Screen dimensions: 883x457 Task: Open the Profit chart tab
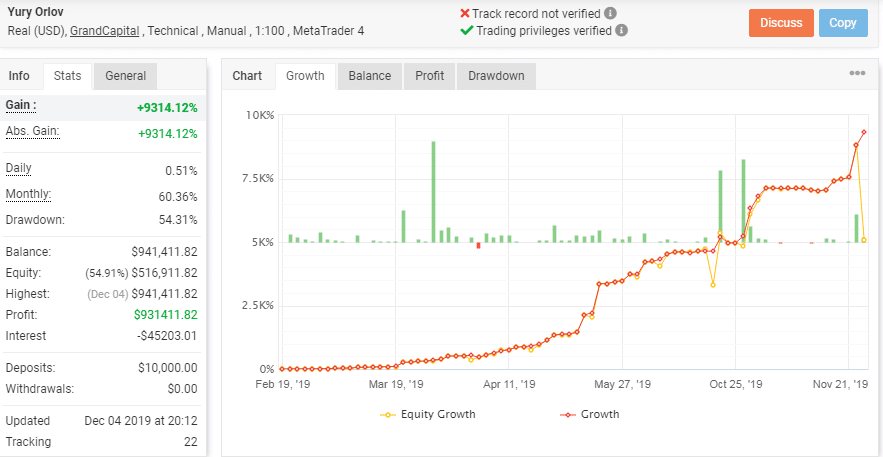[430, 76]
